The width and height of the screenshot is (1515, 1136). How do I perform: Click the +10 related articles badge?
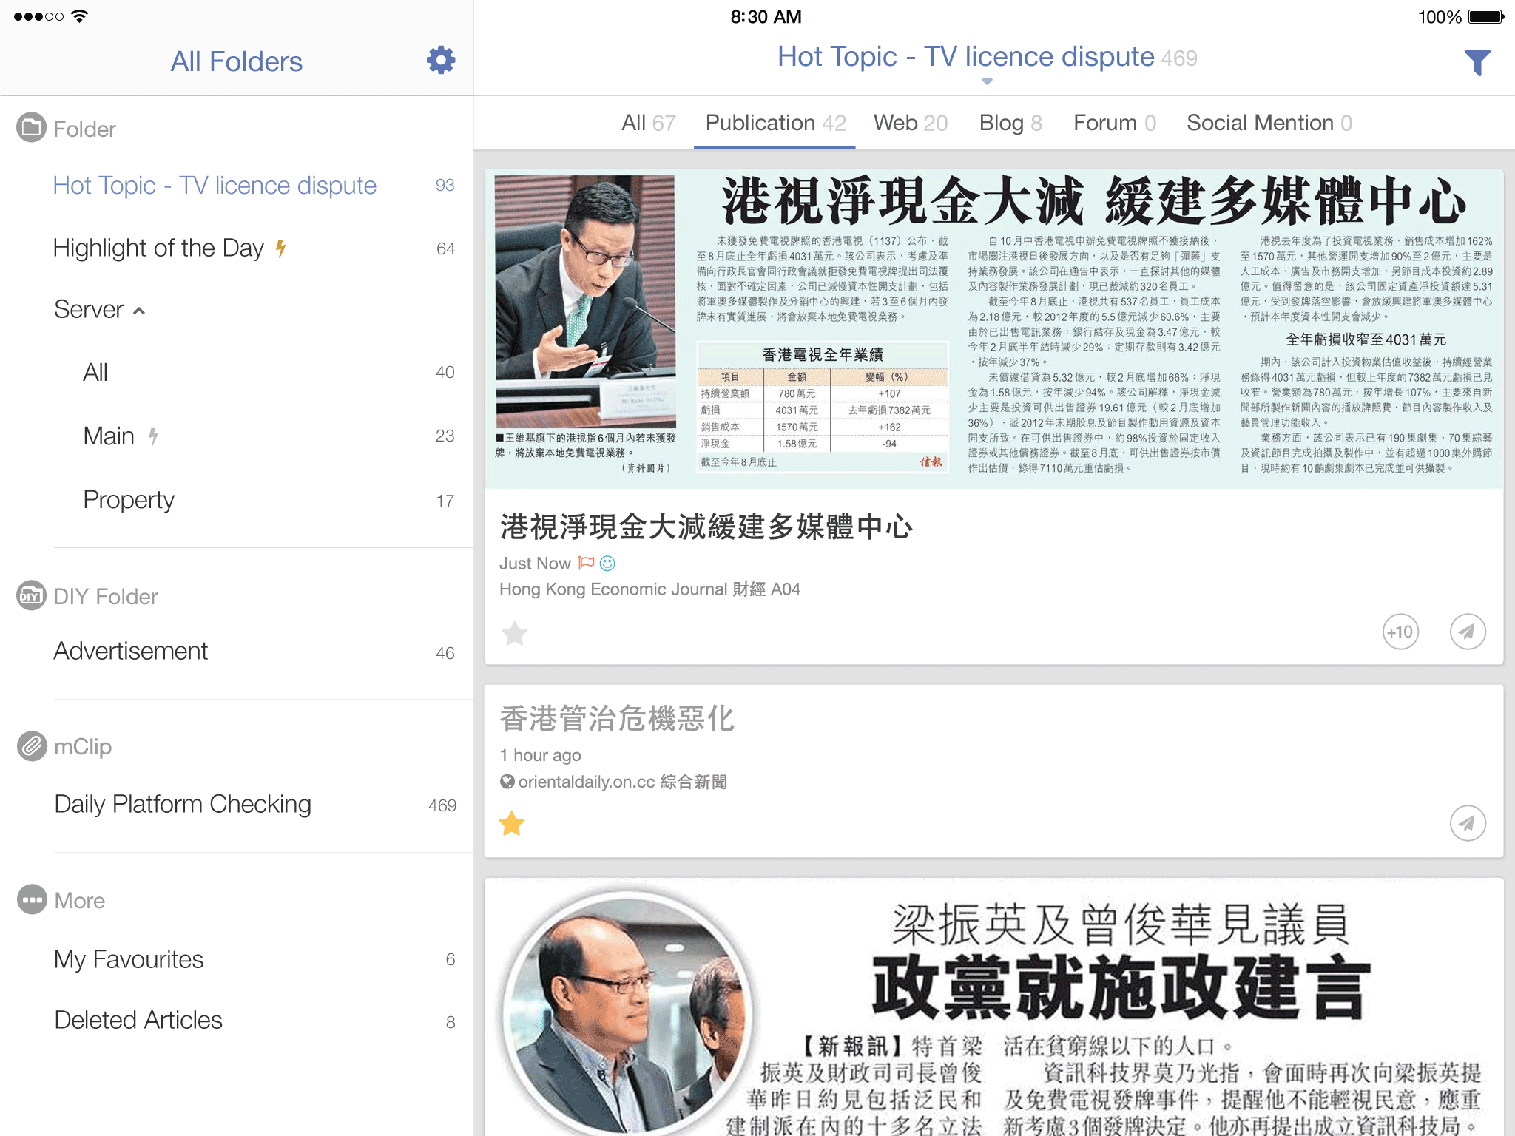tap(1400, 632)
